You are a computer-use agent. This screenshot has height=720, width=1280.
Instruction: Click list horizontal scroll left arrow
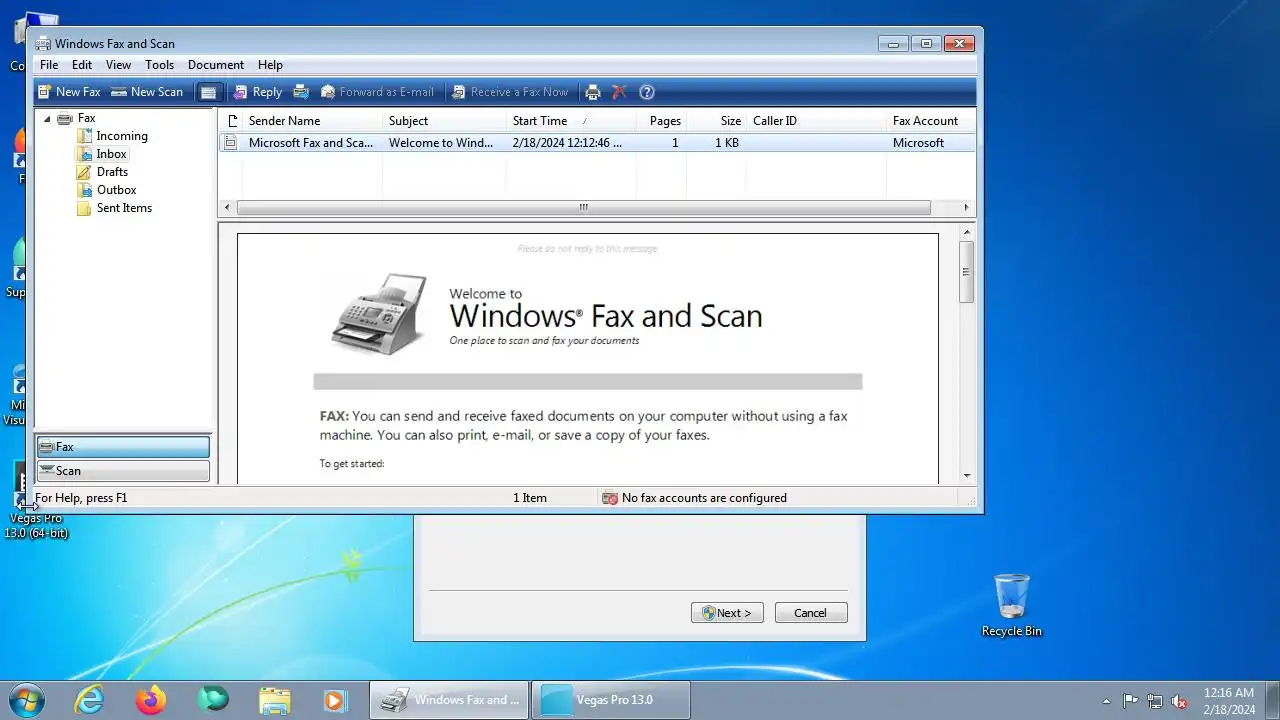[227, 208]
